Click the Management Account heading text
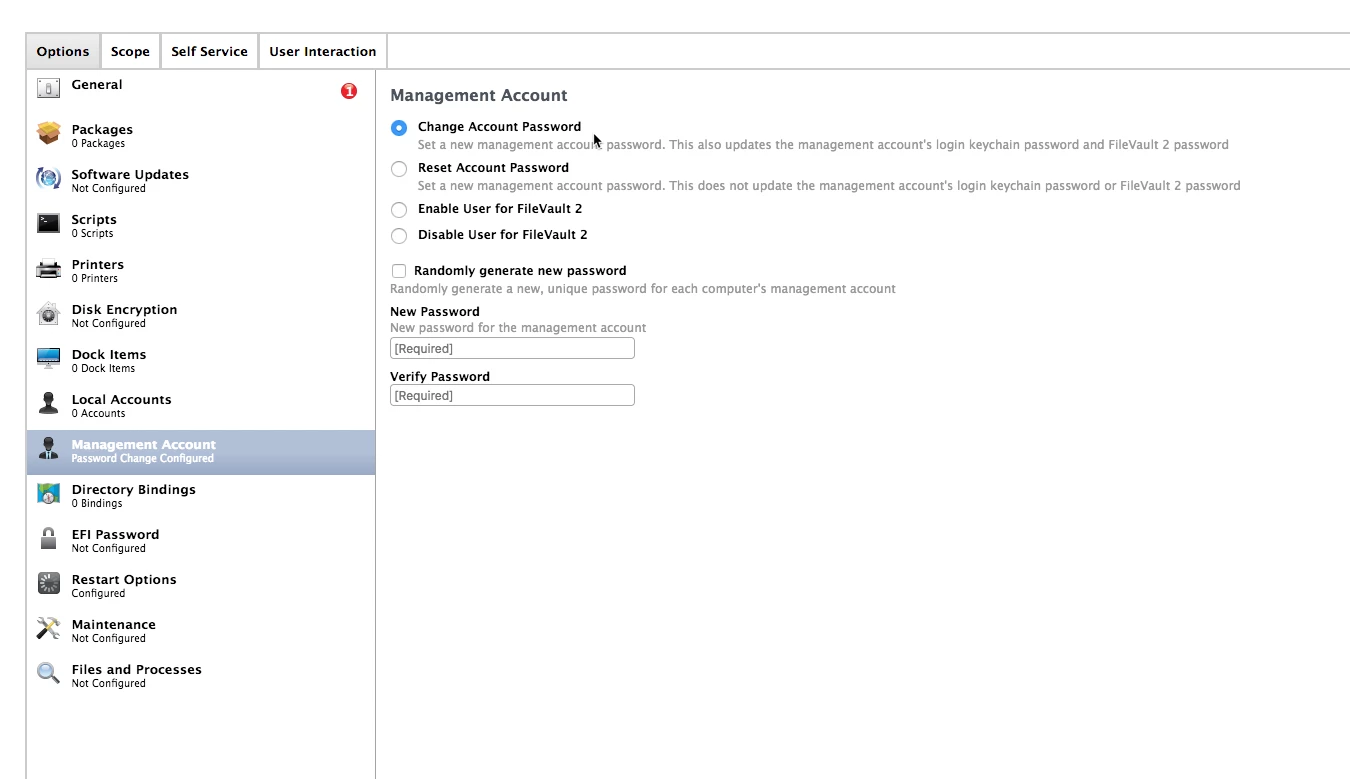 point(479,95)
